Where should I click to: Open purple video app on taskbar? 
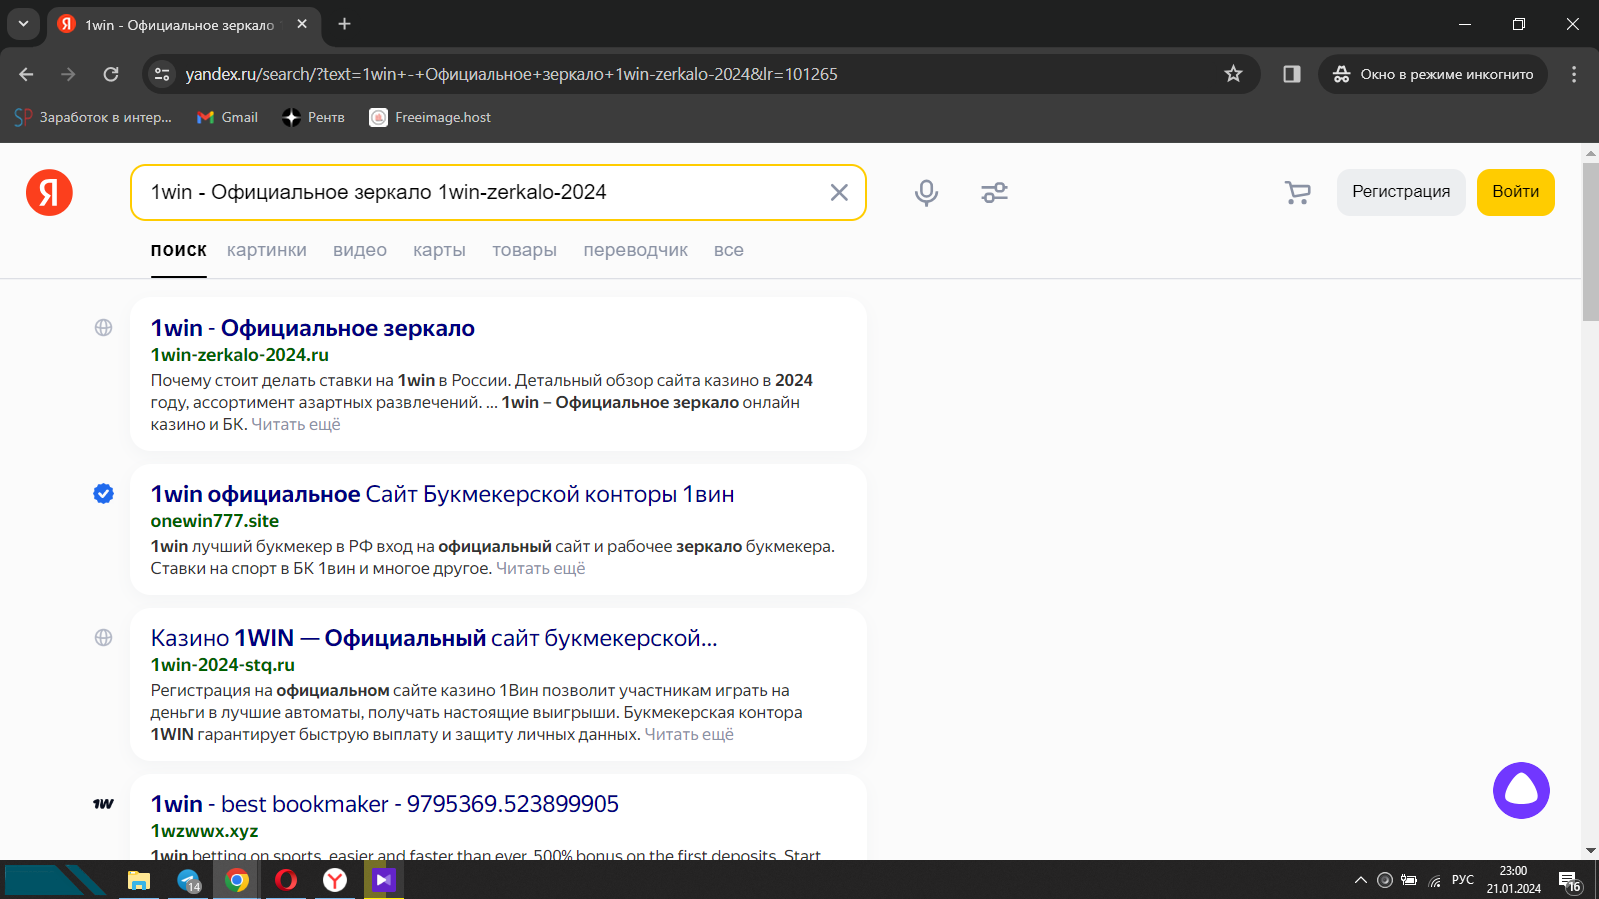pos(384,880)
